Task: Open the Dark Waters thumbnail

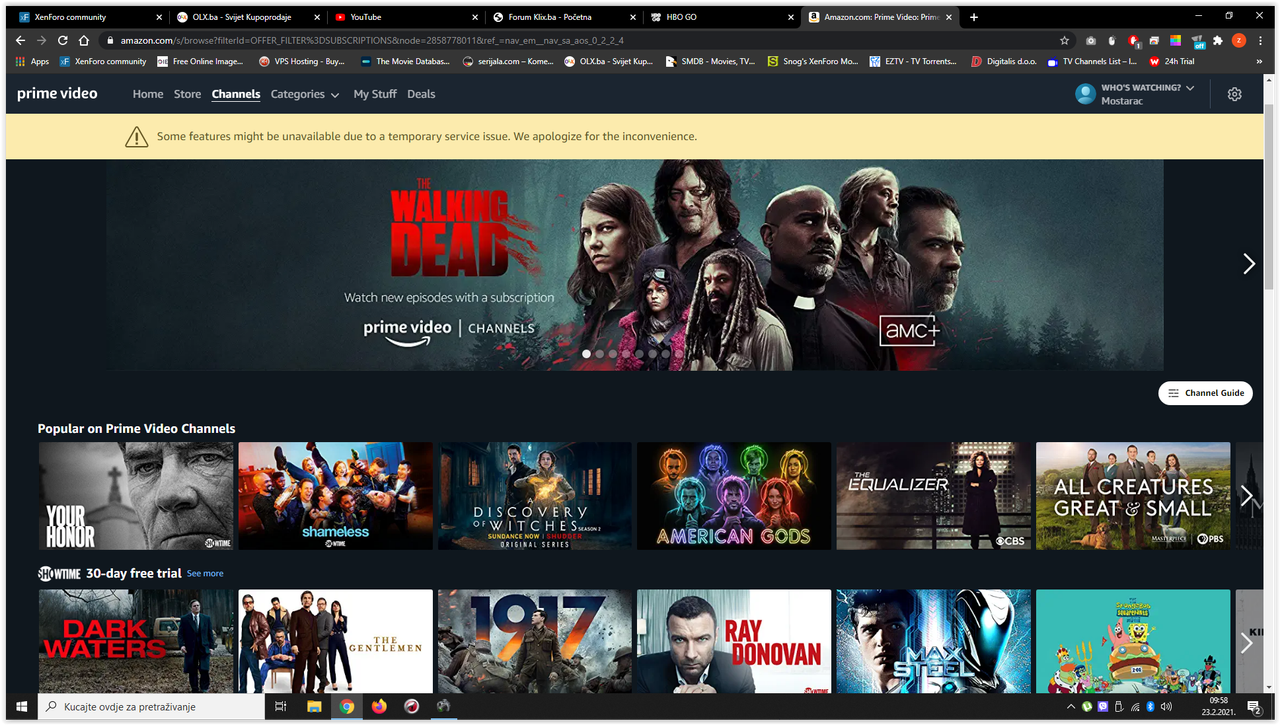Action: click(x=136, y=642)
